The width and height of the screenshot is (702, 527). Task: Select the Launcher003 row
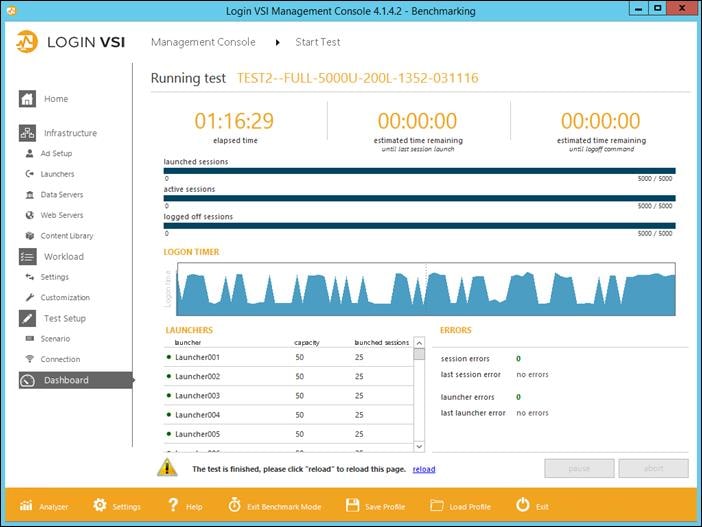288,396
